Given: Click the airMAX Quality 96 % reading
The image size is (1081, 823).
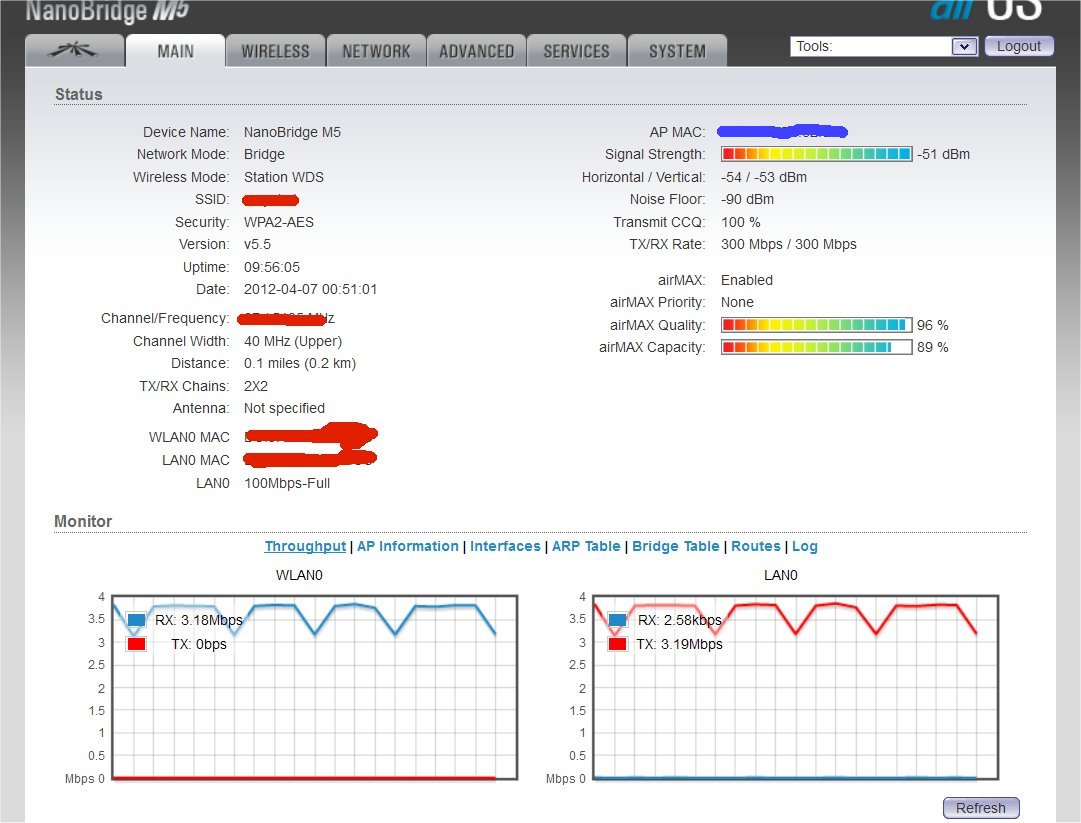Looking at the screenshot, I should pos(932,325).
